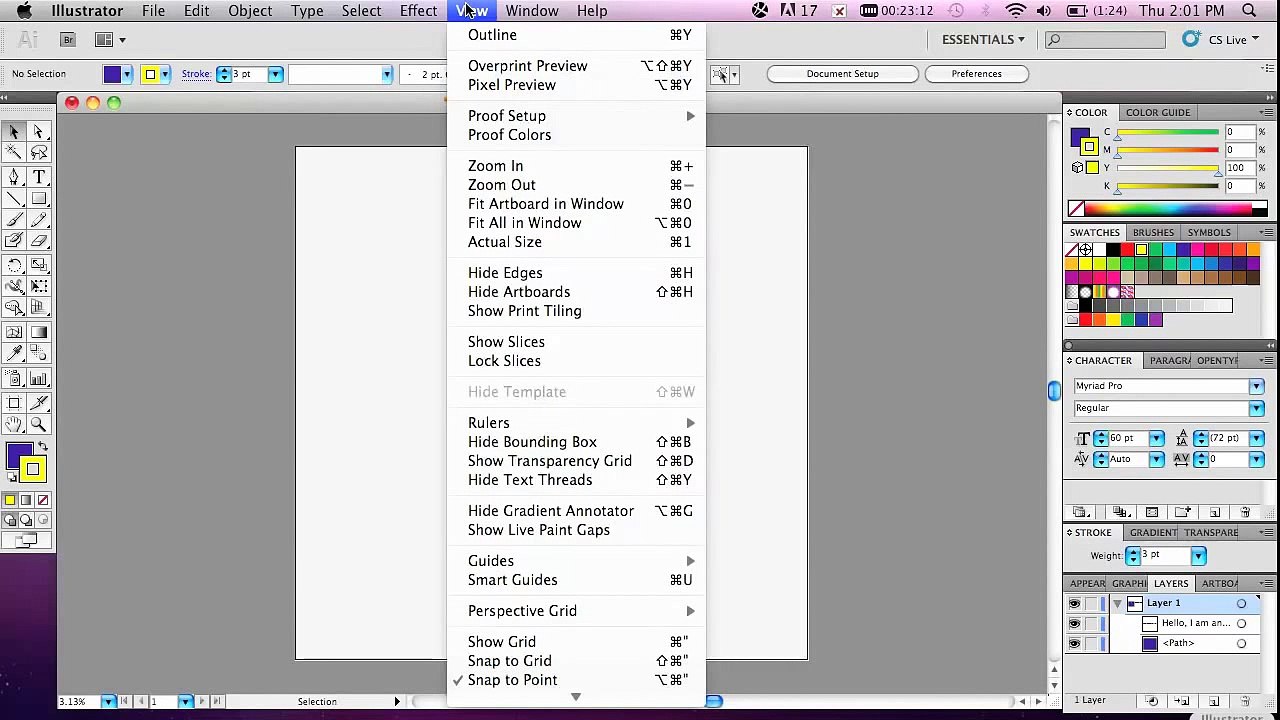Open the File menu
1280x720 pixels.
153,11
